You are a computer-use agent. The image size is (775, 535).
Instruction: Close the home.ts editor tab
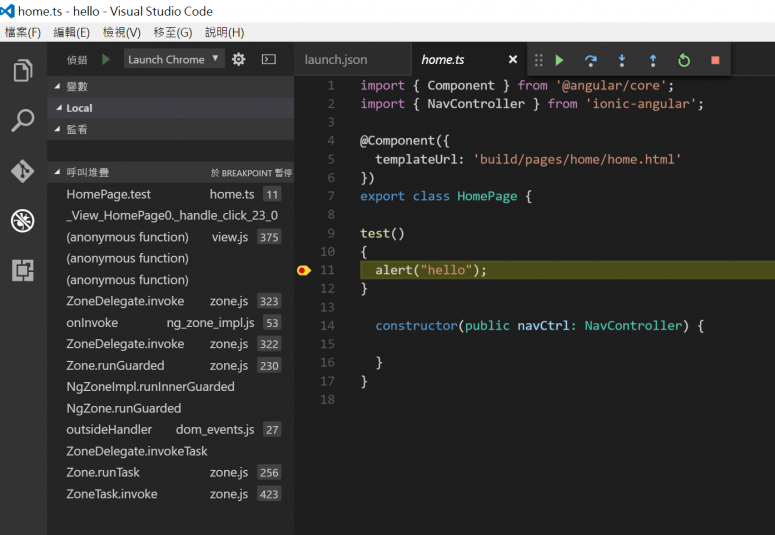(x=513, y=60)
